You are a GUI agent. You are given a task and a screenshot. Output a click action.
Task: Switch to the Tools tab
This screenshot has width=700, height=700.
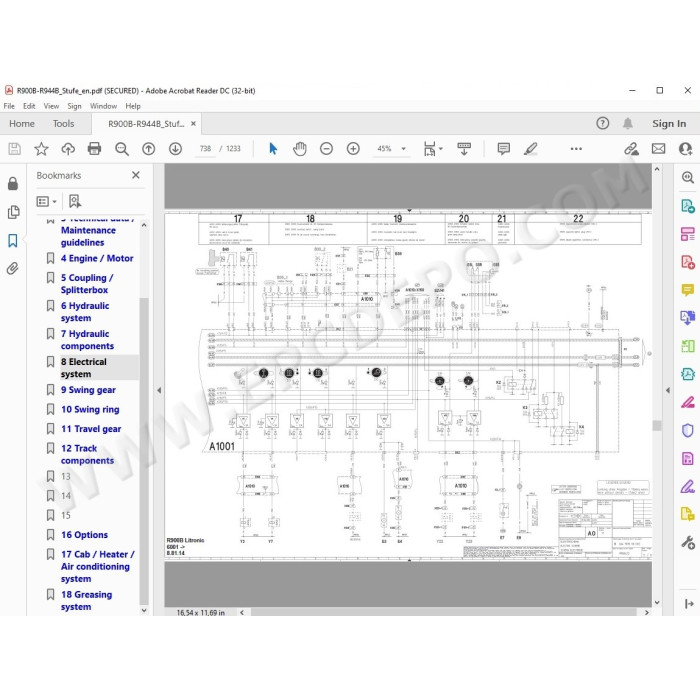[x=63, y=124]
